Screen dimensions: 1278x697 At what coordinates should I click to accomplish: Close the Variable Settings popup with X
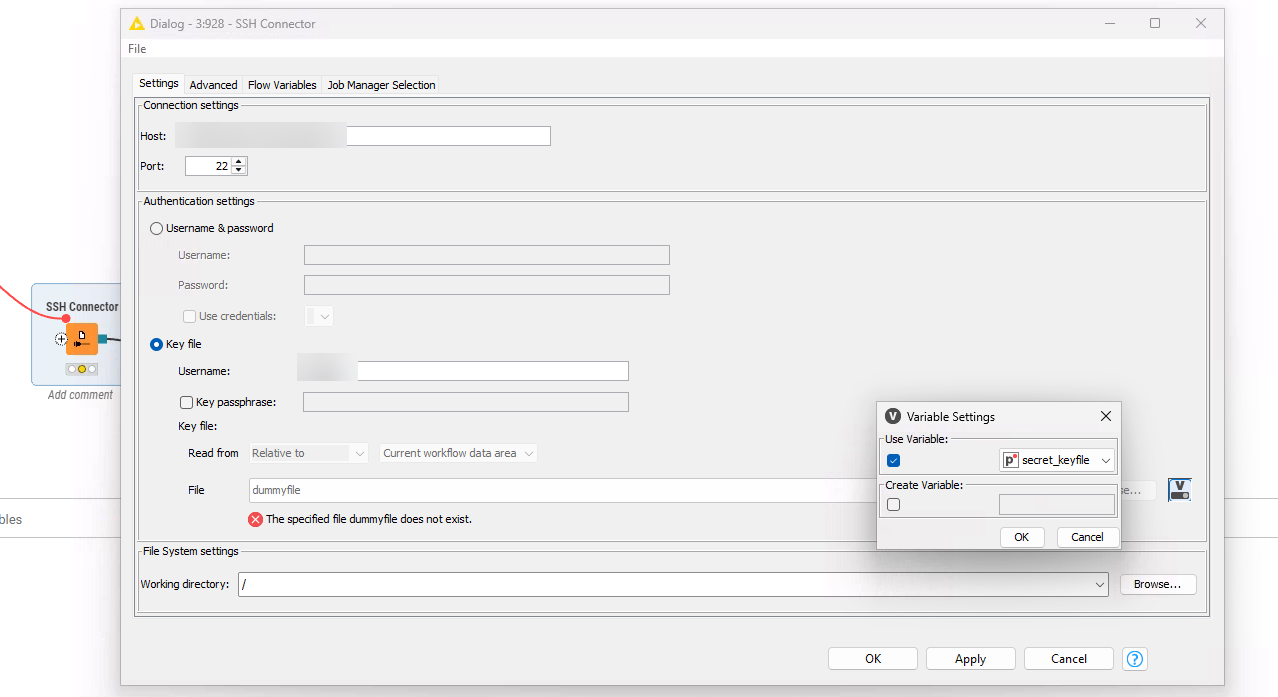click(1105, 416)
